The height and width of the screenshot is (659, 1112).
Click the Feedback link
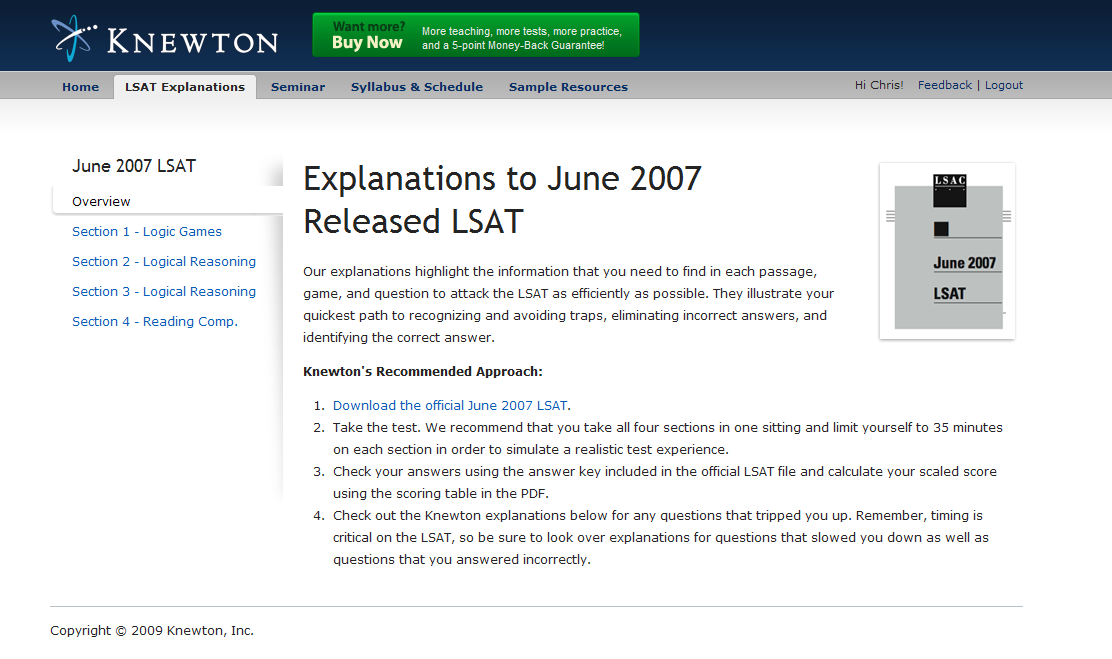pyautogui.click(x=945, y=85)
